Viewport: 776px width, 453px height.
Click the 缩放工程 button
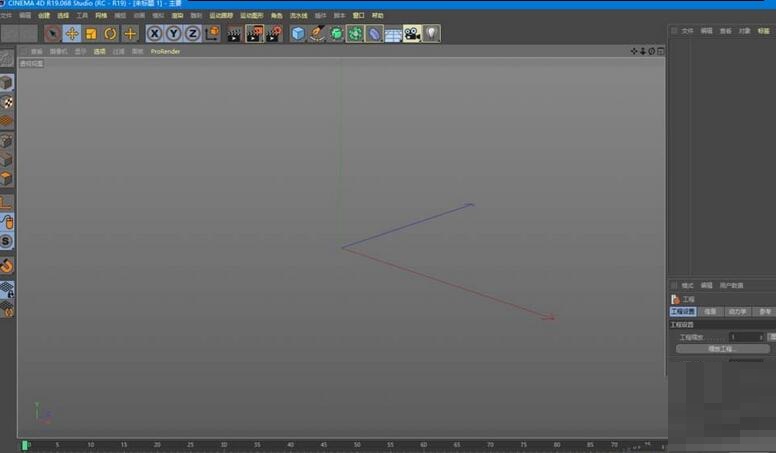click(723, 349)
